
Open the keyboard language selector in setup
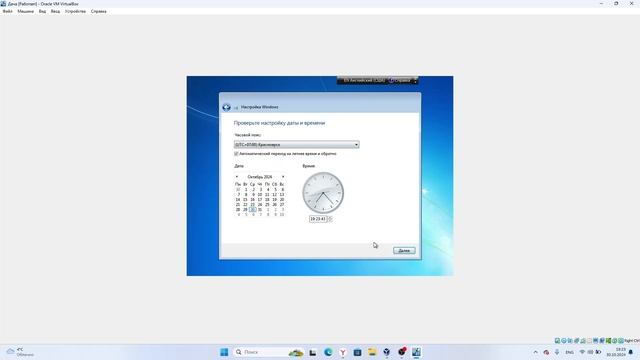(363, 80)
